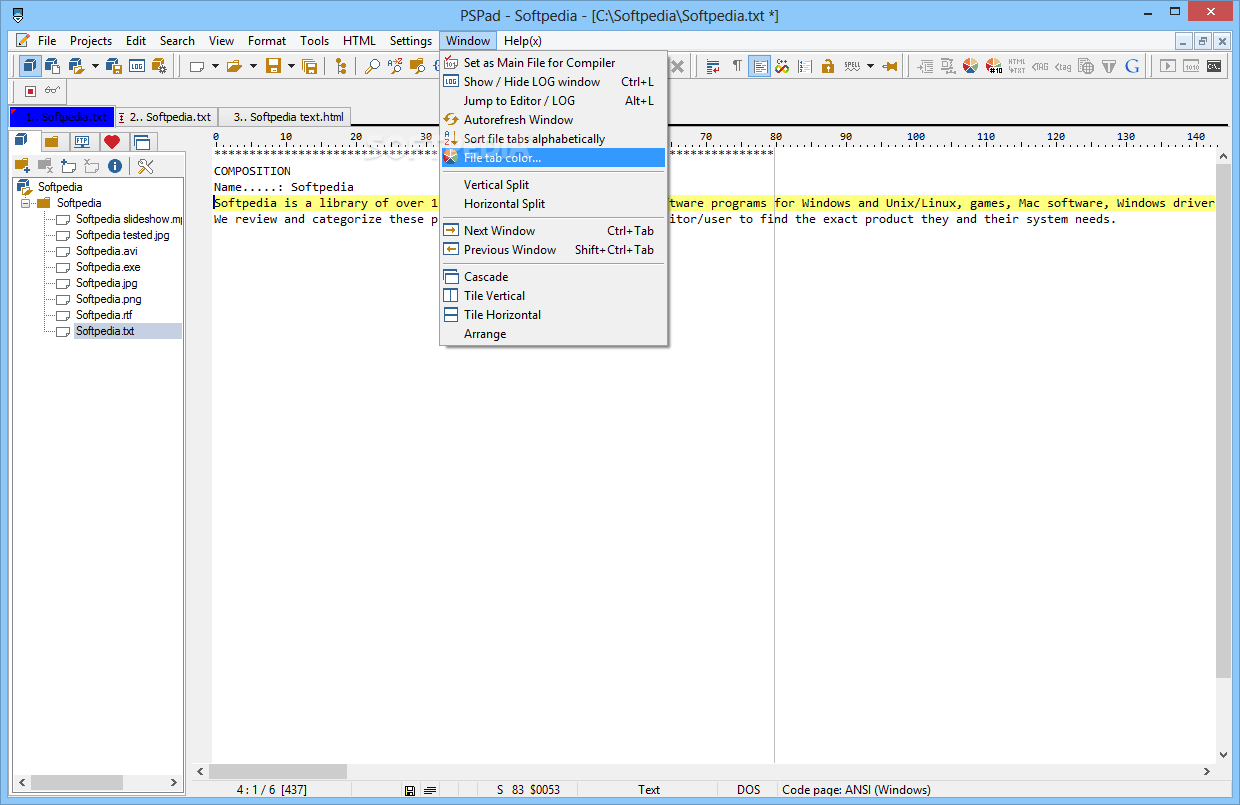1240x805 pixels.
Task: Expand the dropdown arrow beside Open file
Action: point(253,67)
